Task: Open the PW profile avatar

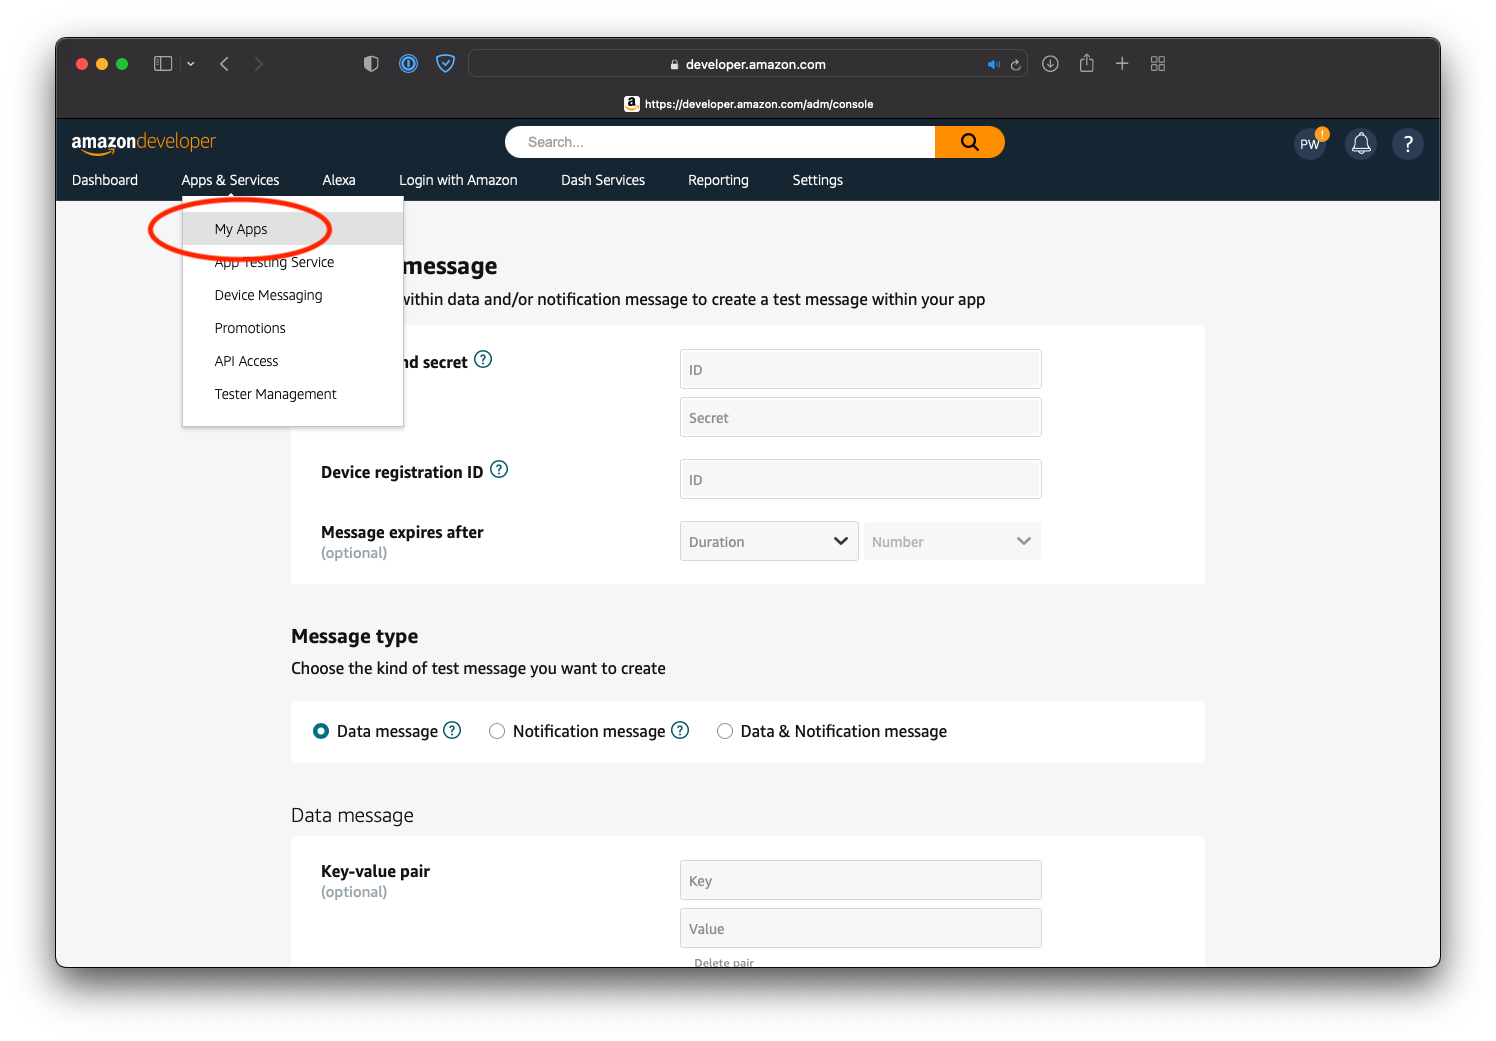Action: pyautogui.click(x=1310, y=144)
